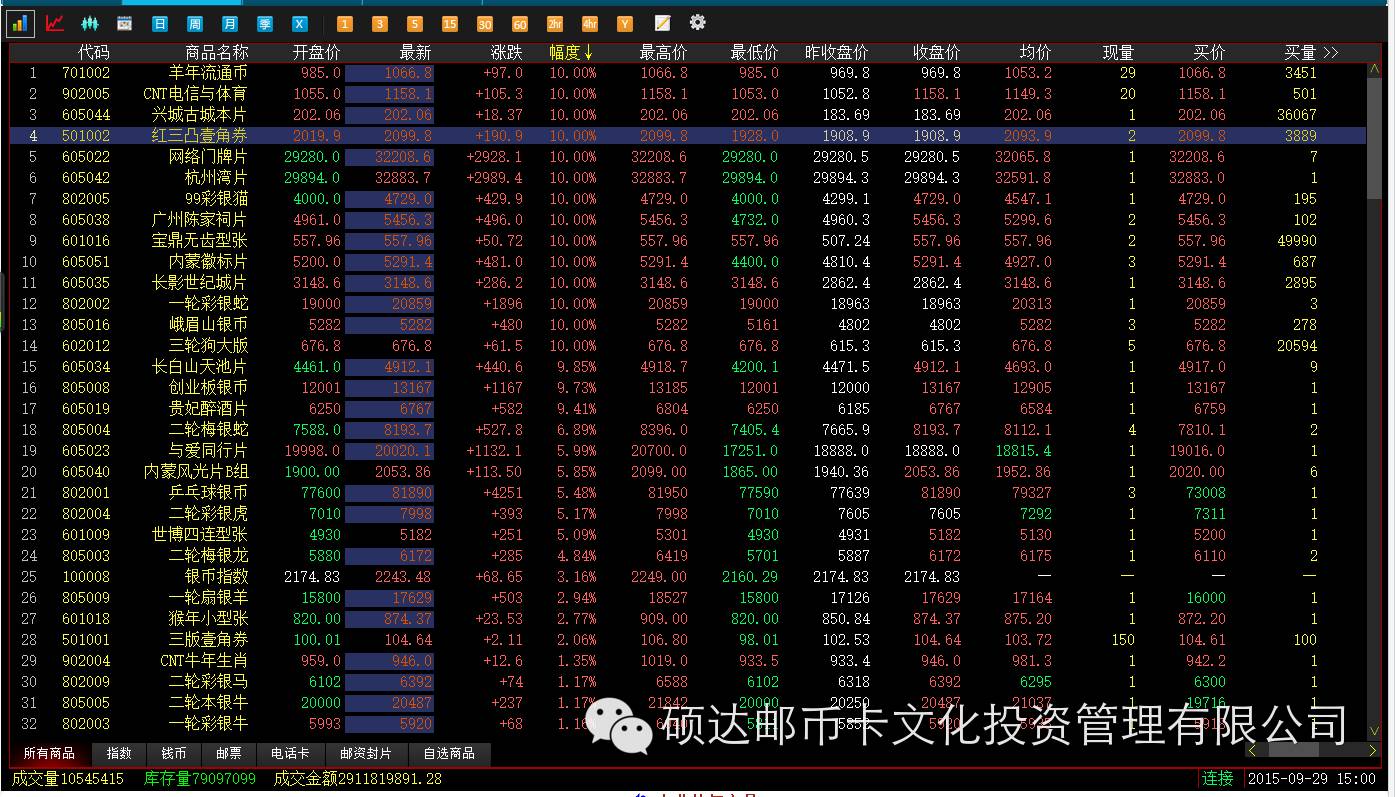Image resolution: width=1395 pixels, height=797 pixels.
Task: Select the 3-minute chart icon
Action: click(379, 23)
